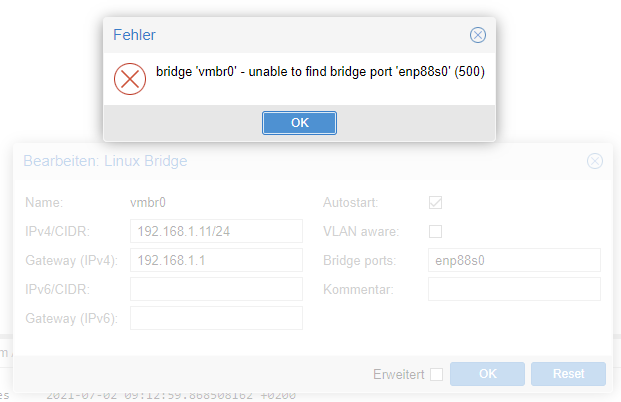Focus the IPv4/CIDR input field
621x402 pixels.
[216, 232]
